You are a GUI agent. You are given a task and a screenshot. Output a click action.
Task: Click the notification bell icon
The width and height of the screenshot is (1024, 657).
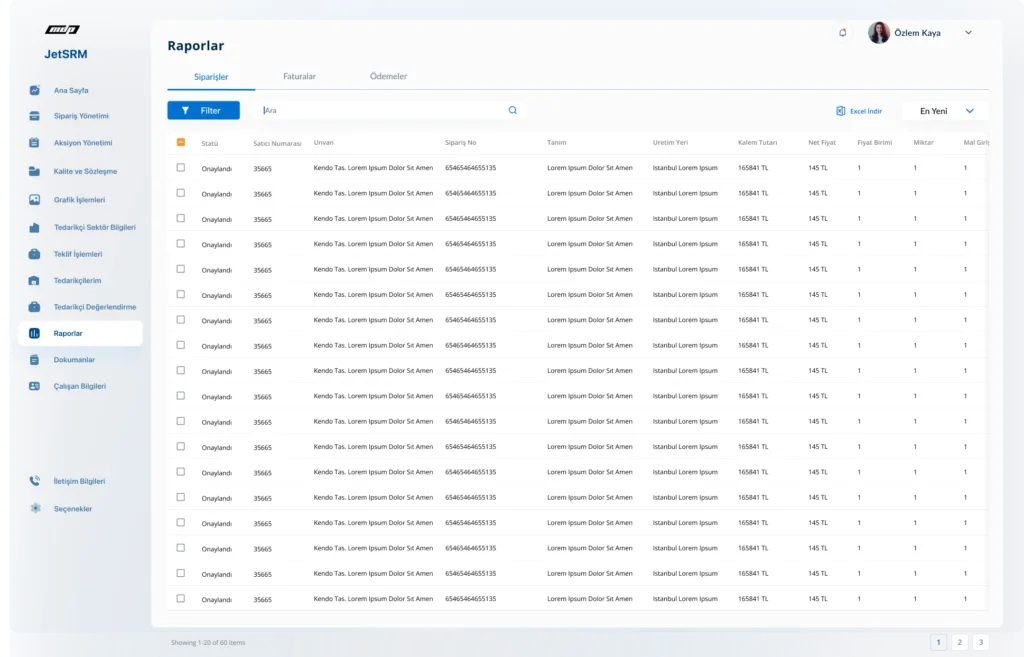tap(842, 33)
